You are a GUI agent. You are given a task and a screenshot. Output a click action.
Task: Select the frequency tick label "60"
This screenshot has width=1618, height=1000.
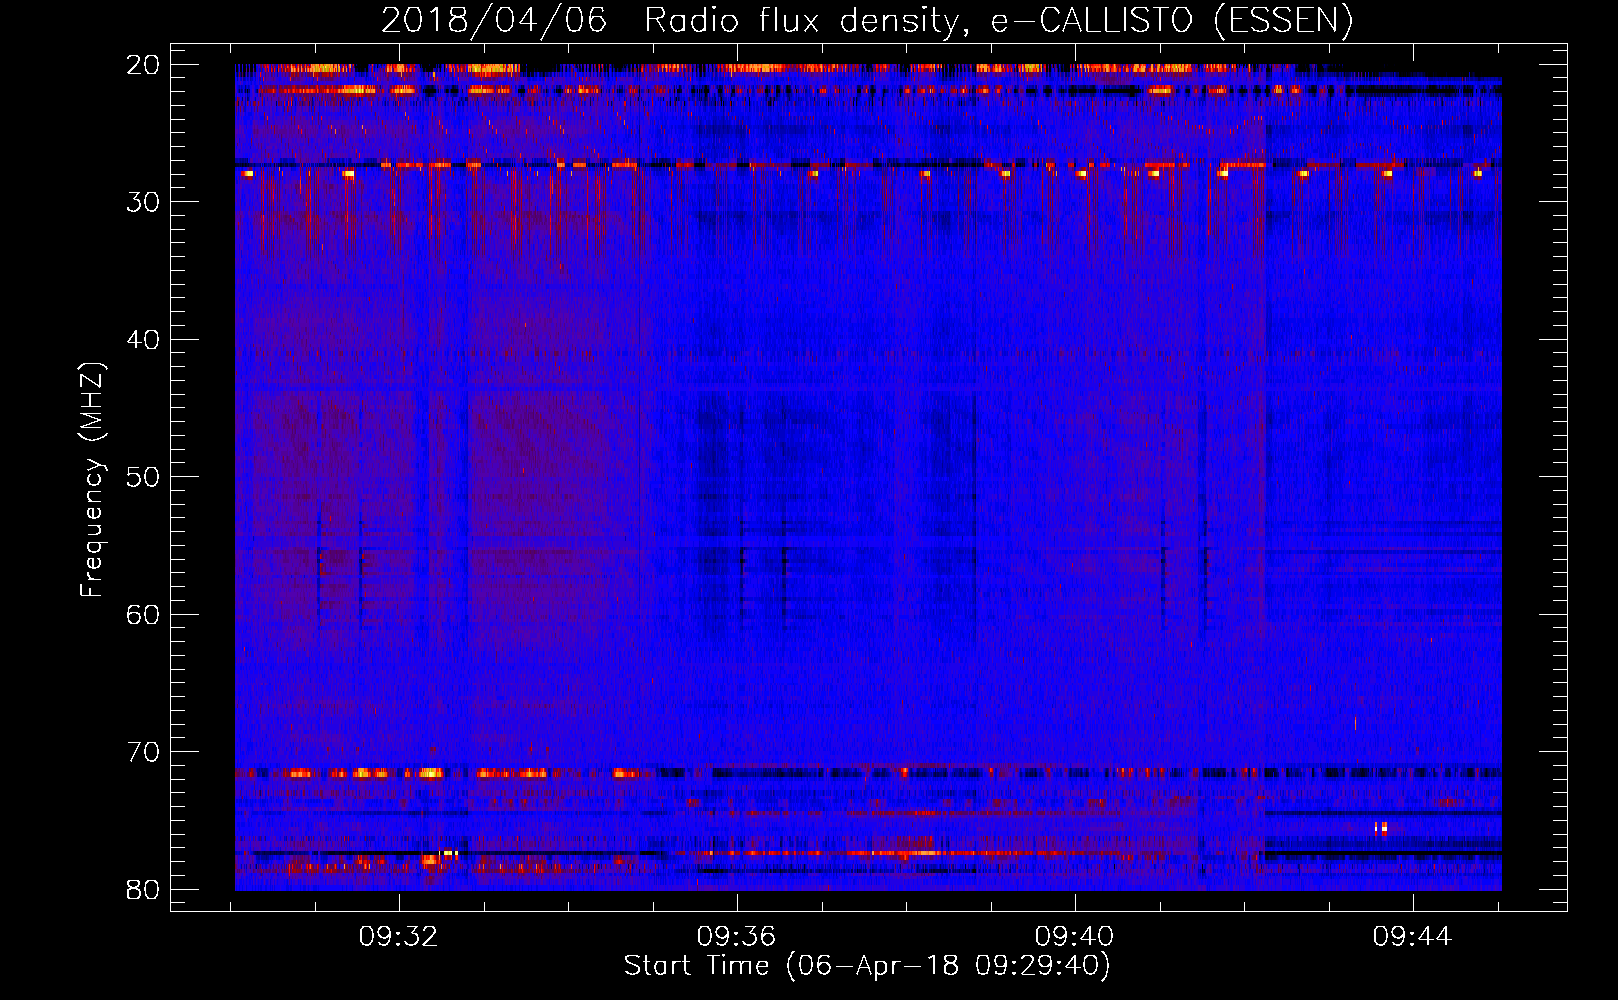pyautogui.click(x=144, y=614)
